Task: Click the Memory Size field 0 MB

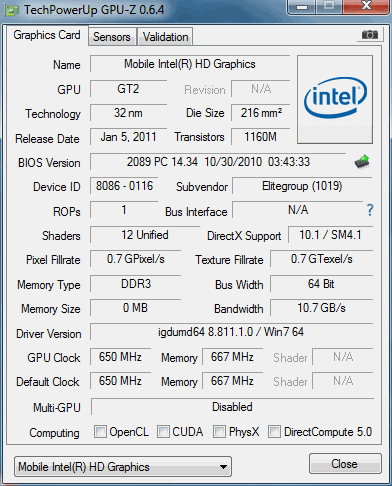Action: (x=135, y=308)
